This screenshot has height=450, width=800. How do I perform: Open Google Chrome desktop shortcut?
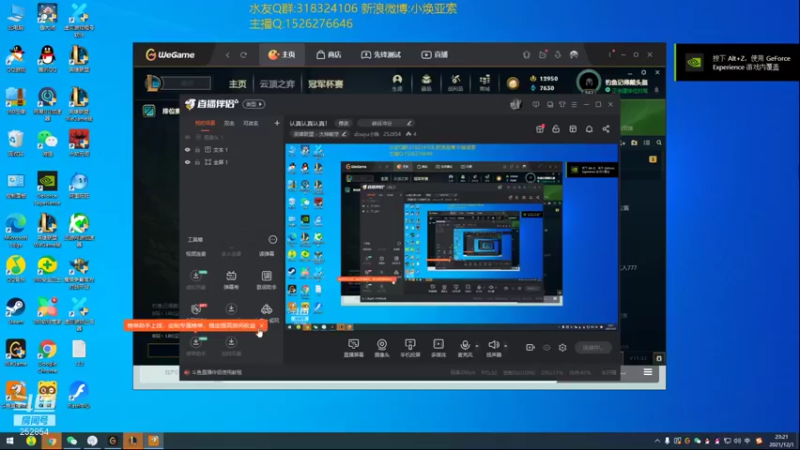(x=47, y=356)
